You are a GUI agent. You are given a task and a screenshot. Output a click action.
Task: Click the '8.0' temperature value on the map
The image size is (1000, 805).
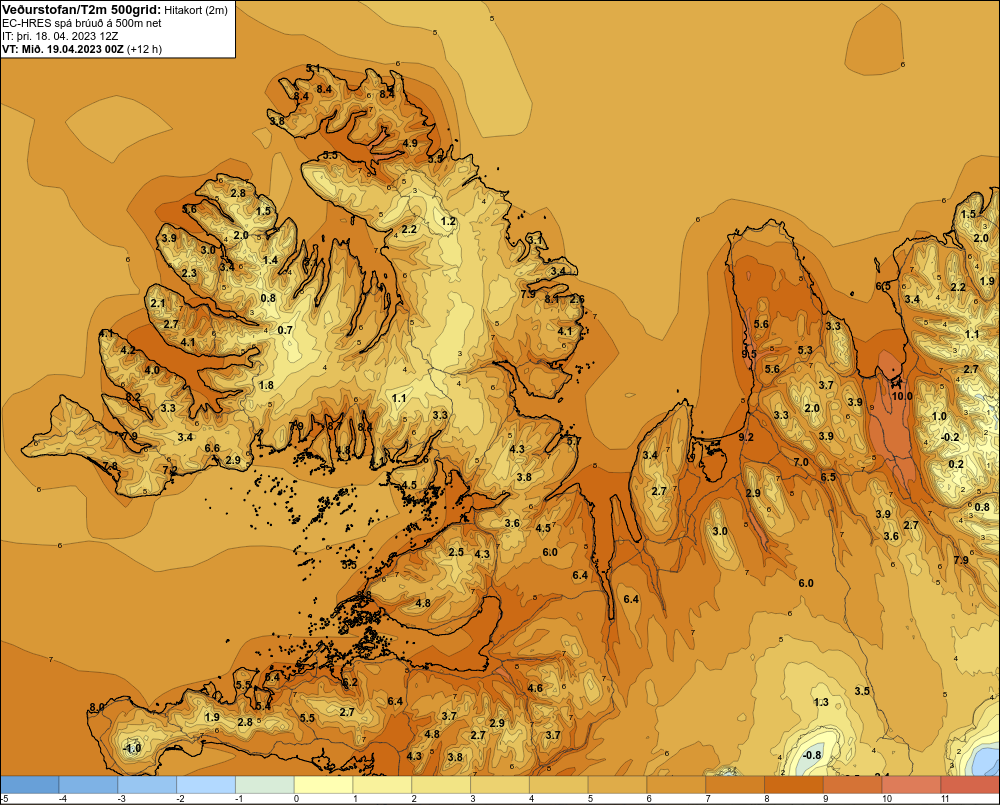(x=97, y=707)
